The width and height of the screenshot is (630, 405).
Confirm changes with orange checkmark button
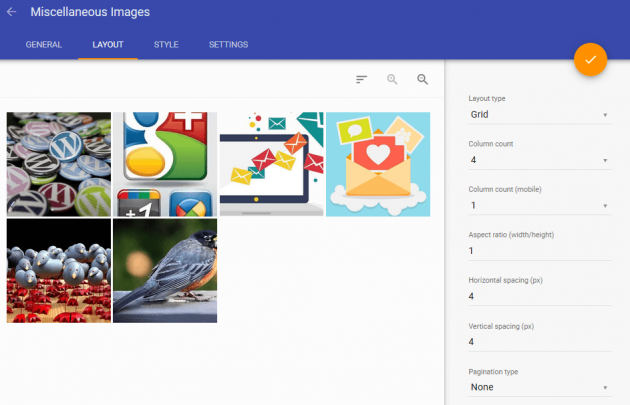pyautogui.click(x=590, y=59)
